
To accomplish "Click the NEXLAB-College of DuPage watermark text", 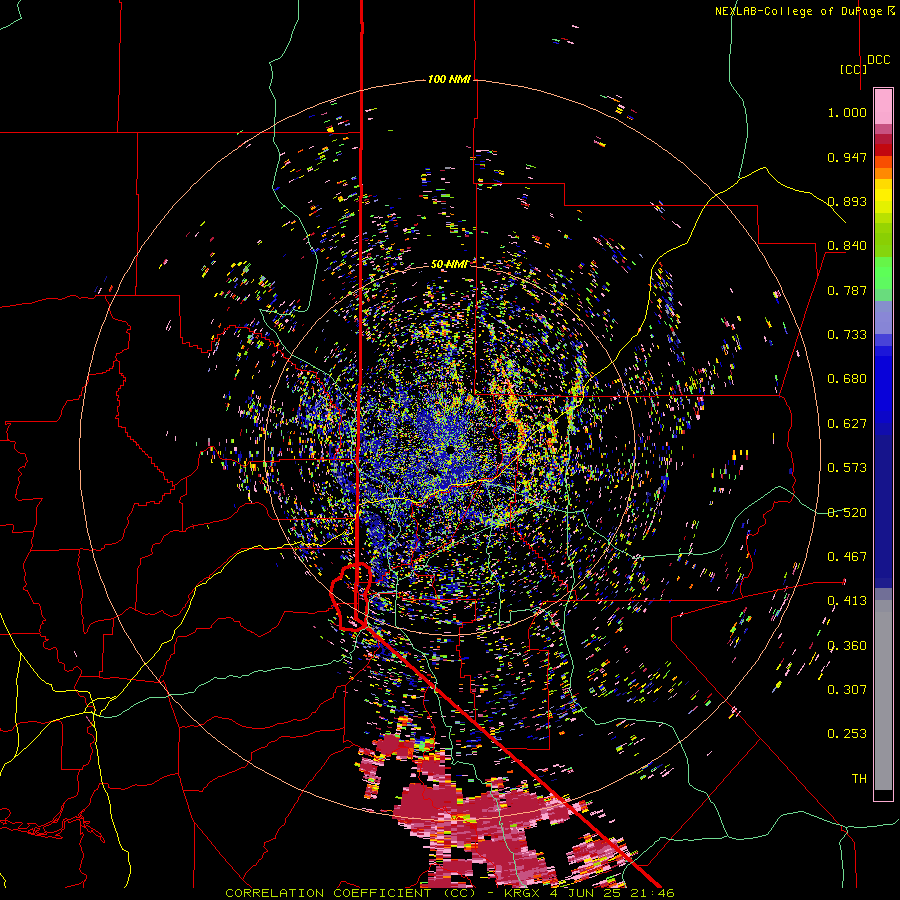I will pyautogui.click(x=804, y=11).
